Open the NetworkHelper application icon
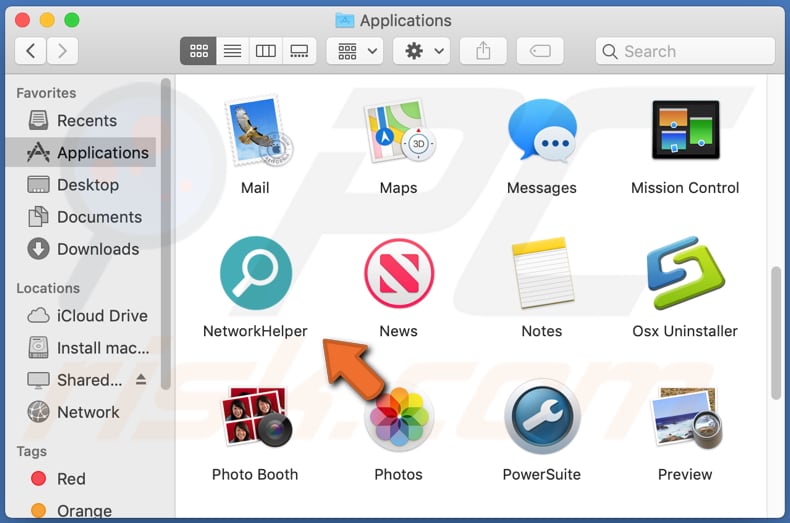The image size is (790, 523). point(255,274)
